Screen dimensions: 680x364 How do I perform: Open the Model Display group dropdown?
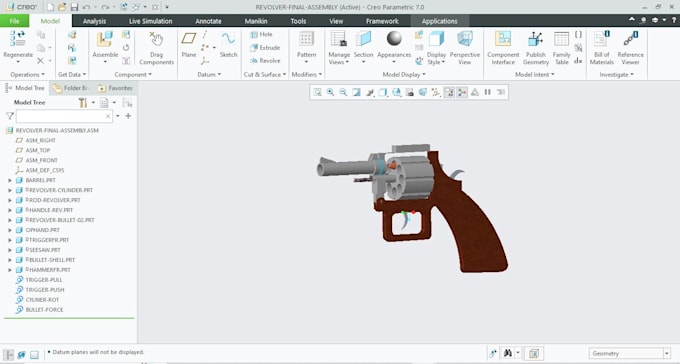tap(404, 75)
